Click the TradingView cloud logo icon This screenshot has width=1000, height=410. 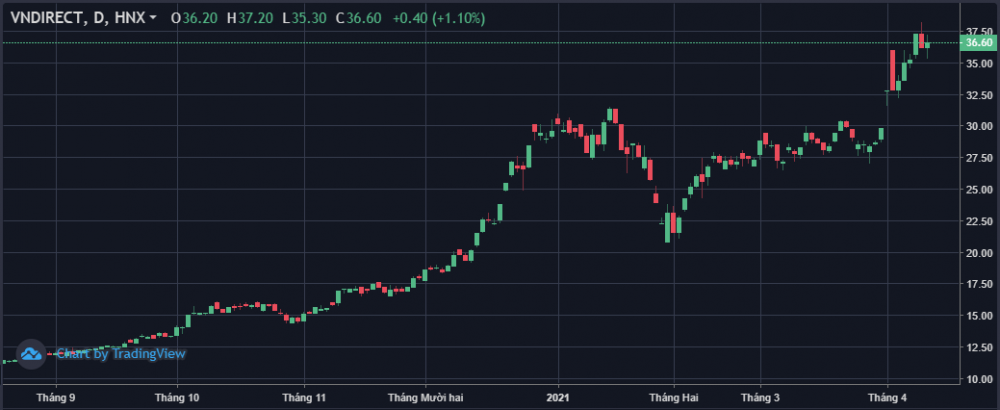(x=30, y=353)
